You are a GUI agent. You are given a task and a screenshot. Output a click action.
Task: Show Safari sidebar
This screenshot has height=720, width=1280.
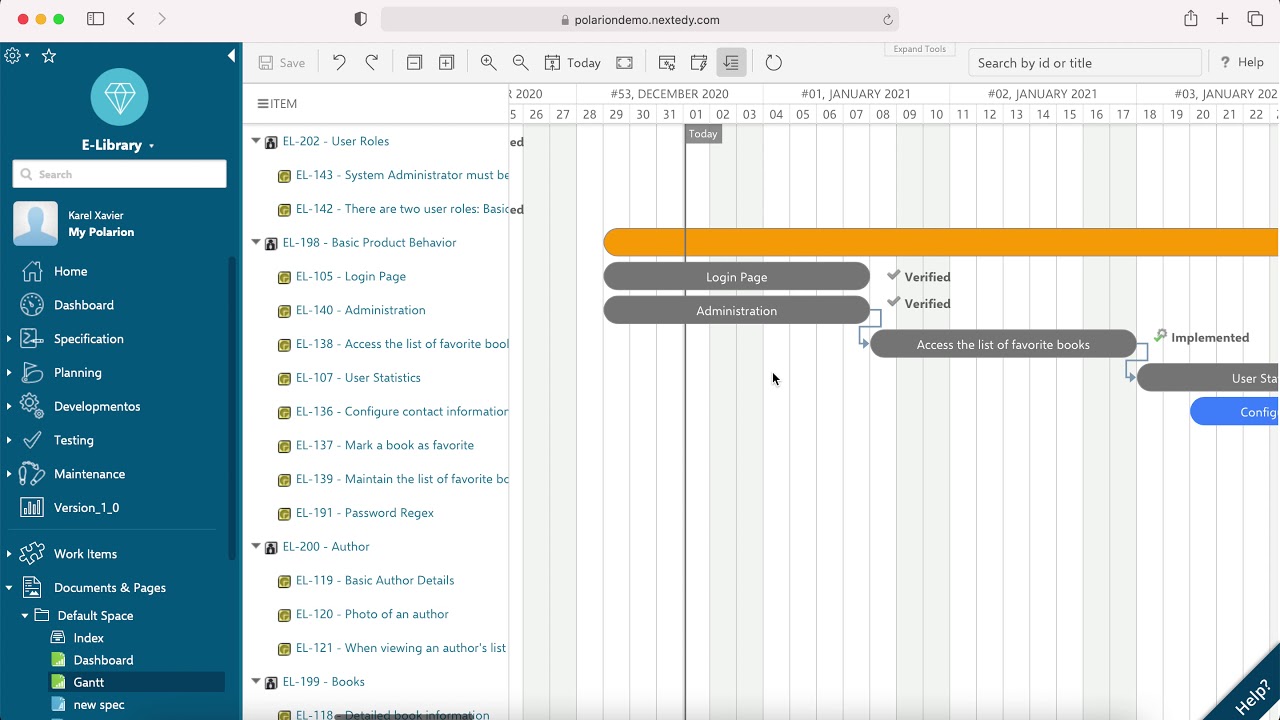[96, 19]
